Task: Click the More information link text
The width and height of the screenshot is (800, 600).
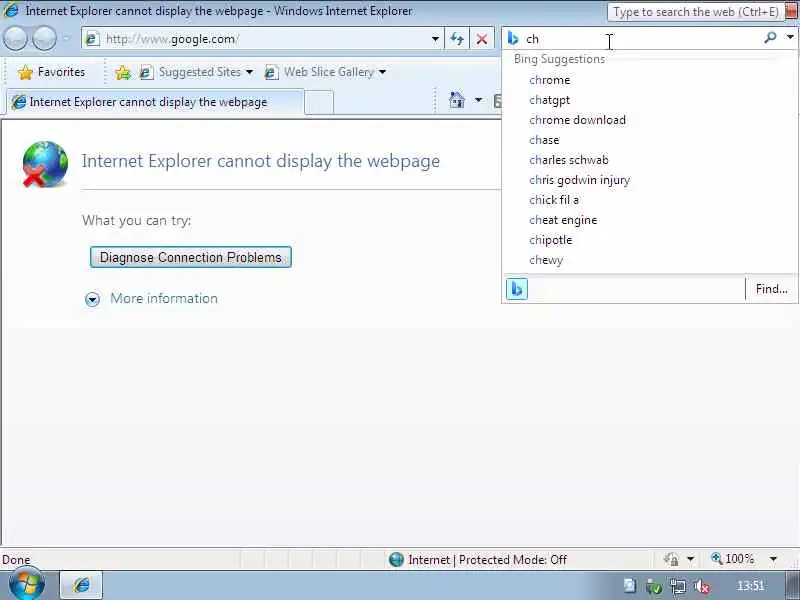Action: (164, 298)
